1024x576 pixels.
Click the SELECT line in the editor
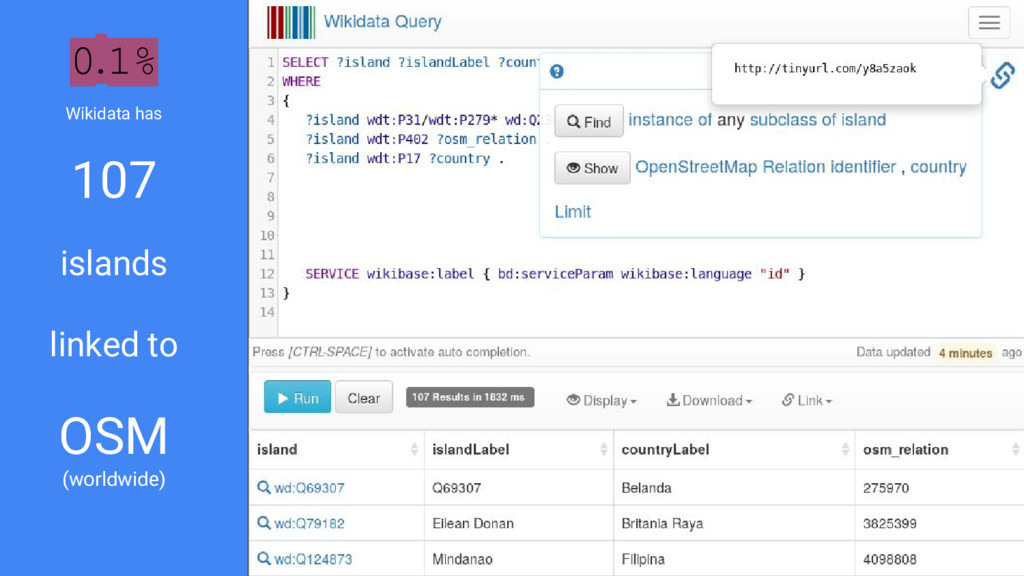(x=410, y=62)
